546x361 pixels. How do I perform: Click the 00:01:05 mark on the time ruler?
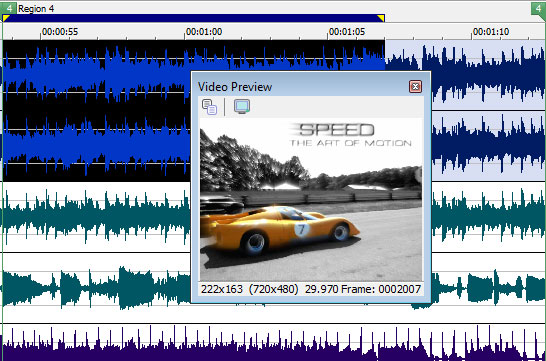point(347,32)
